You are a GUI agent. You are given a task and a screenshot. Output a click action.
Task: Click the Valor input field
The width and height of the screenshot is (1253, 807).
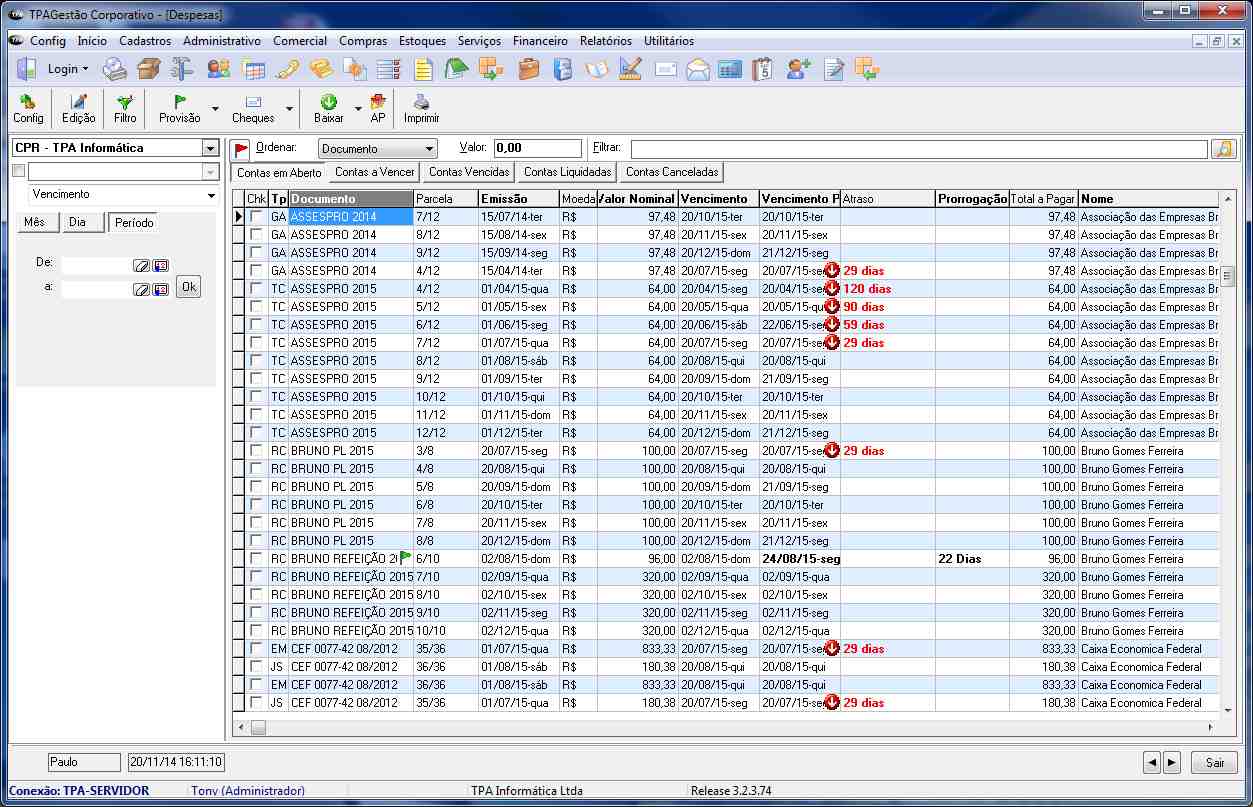[537, 148]
